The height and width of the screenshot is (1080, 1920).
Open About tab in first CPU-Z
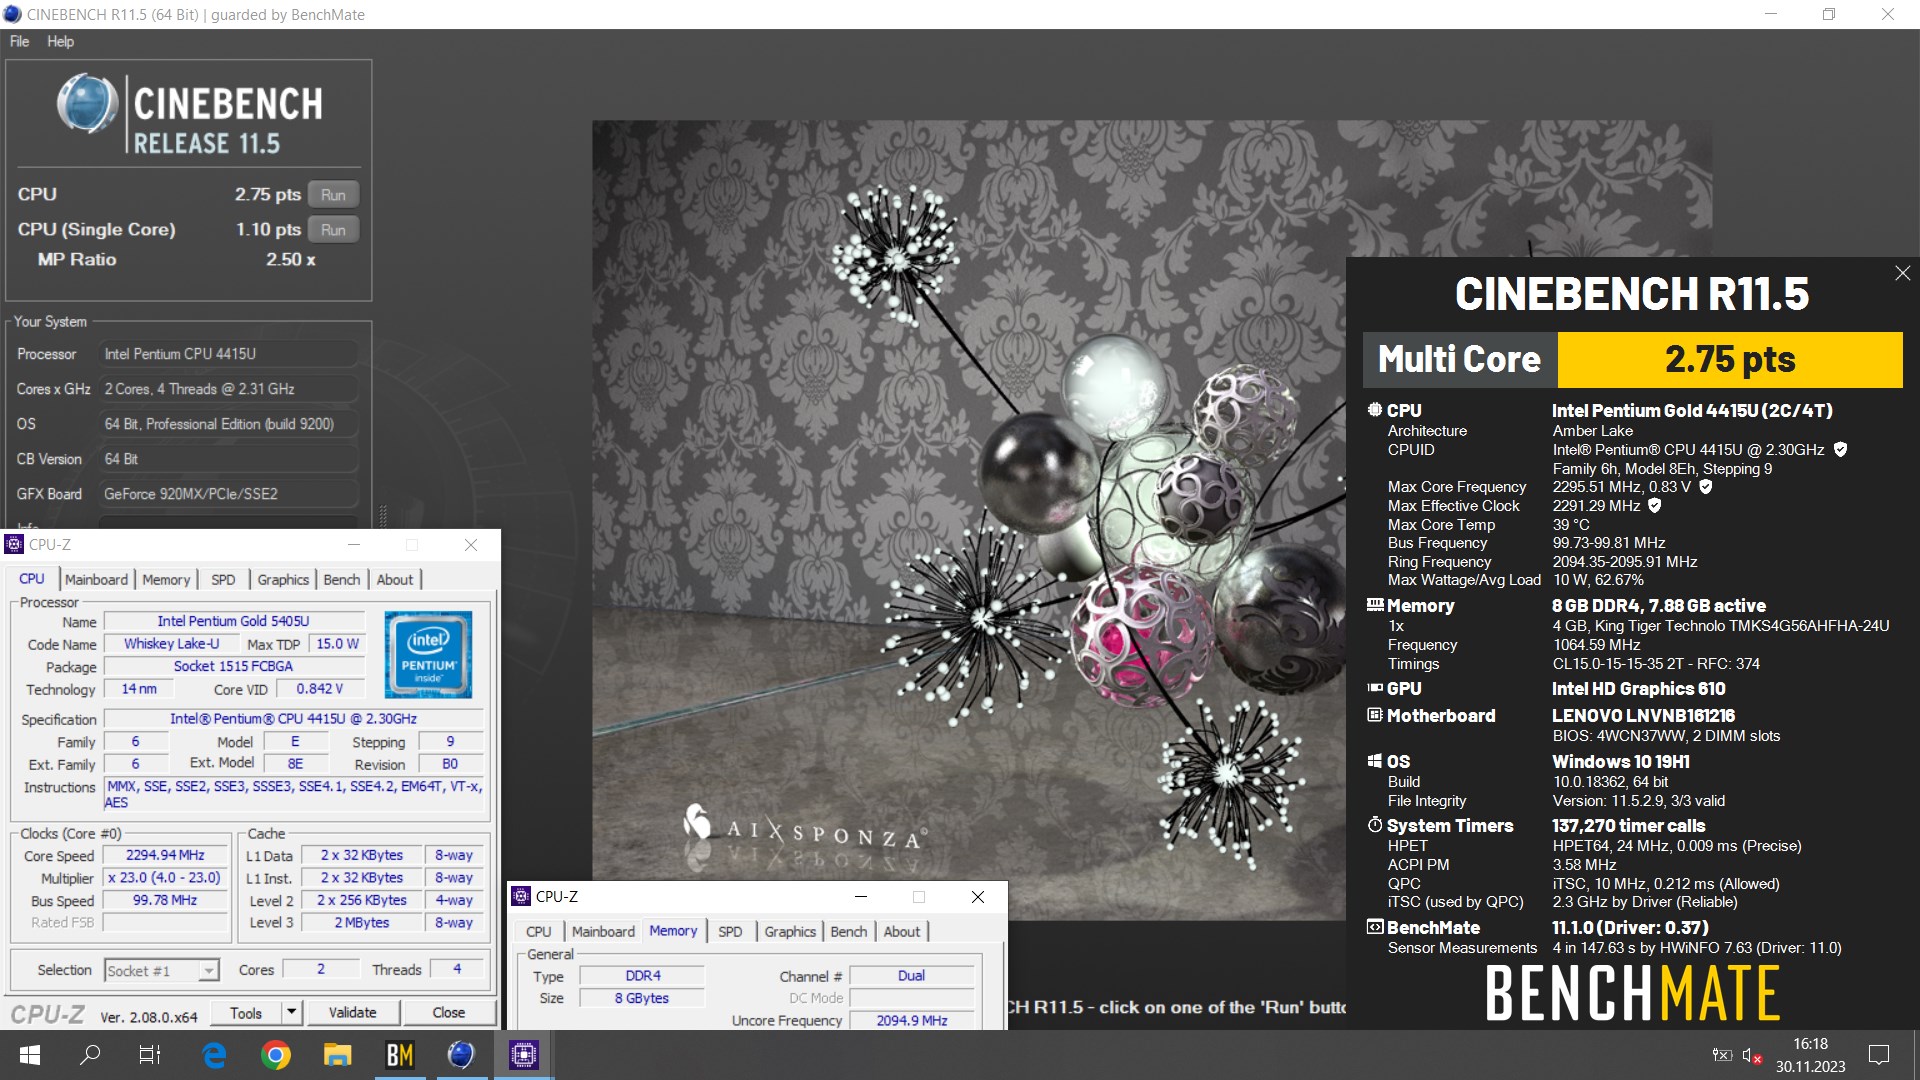click(x=395, y=580)
